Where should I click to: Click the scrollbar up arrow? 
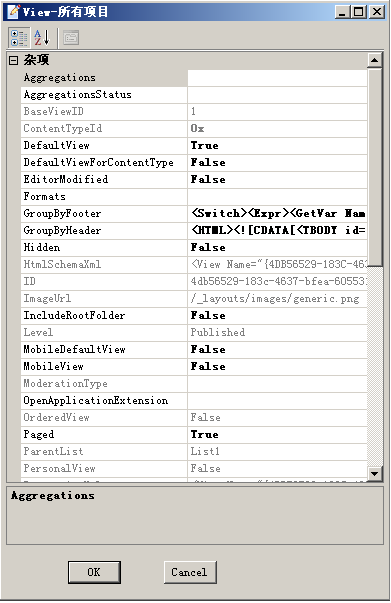point(374,60)
